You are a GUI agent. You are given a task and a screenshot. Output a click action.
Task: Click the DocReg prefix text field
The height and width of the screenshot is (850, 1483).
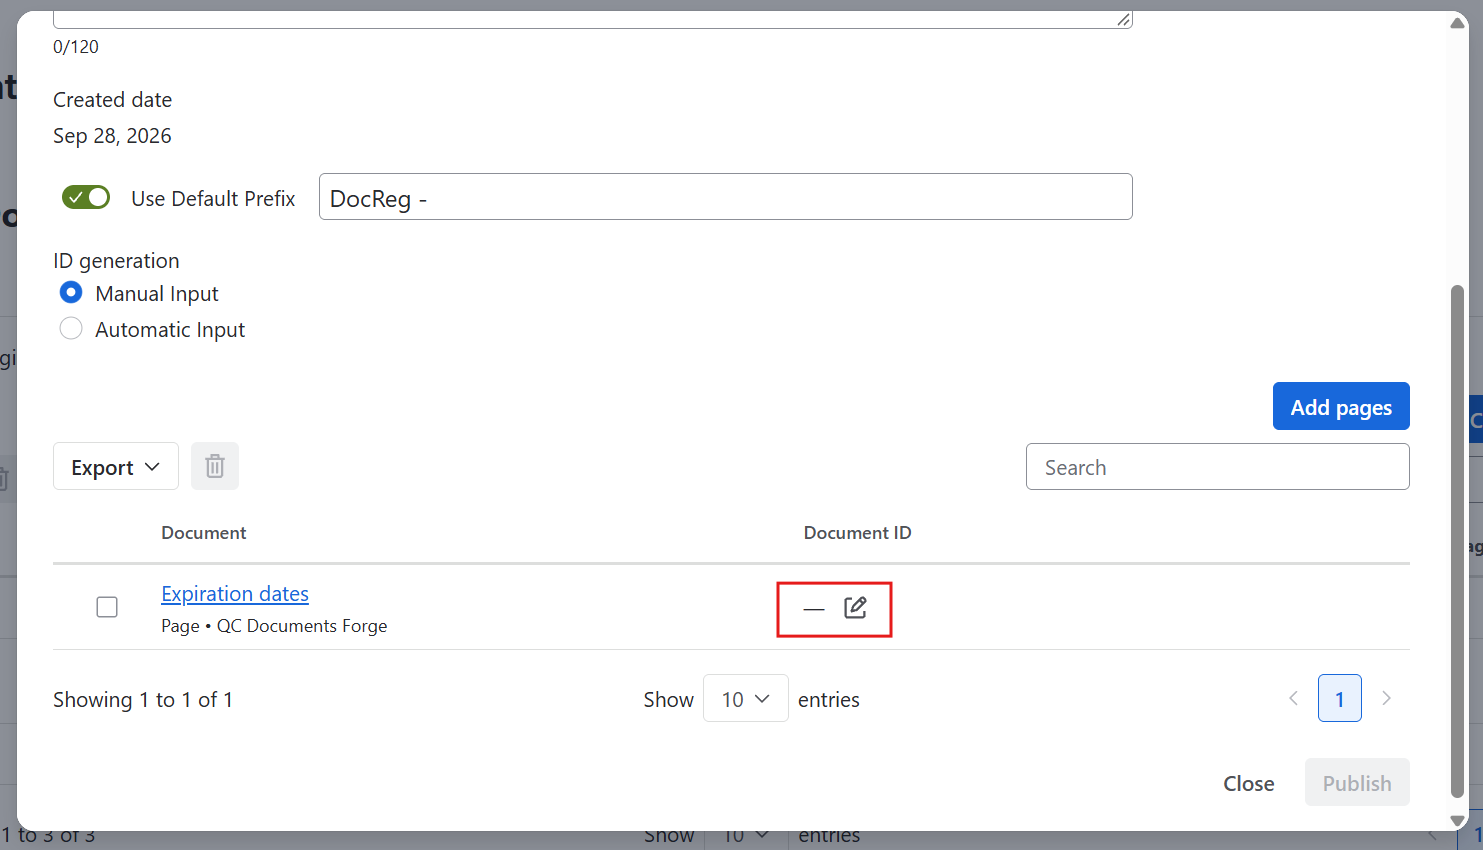pyautogui.click(x=726, y=197)
